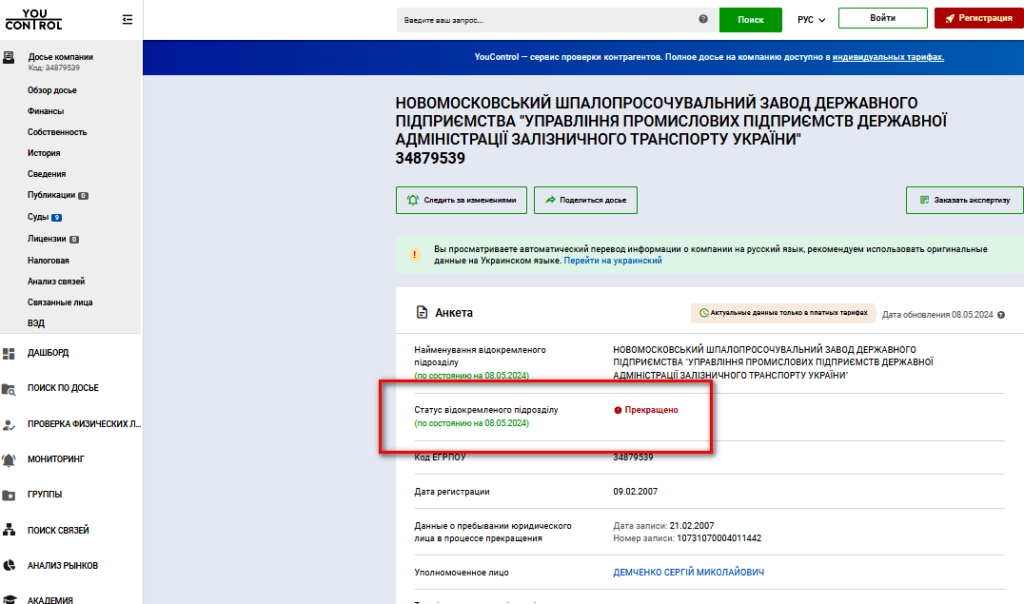This screenshot has height=604, width=1024.
Task: Follow the индивидуальных тарифах link
Action: coord(888,57)
